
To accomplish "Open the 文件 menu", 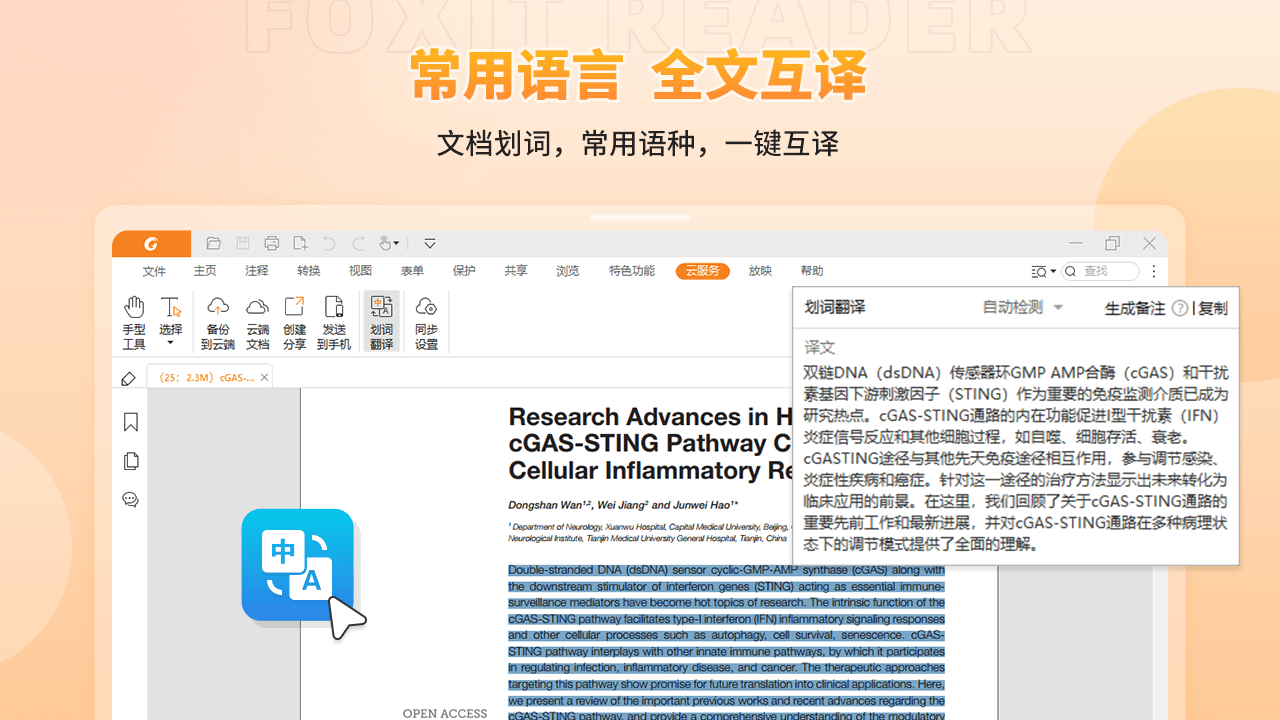I will [x=154, y=271].
